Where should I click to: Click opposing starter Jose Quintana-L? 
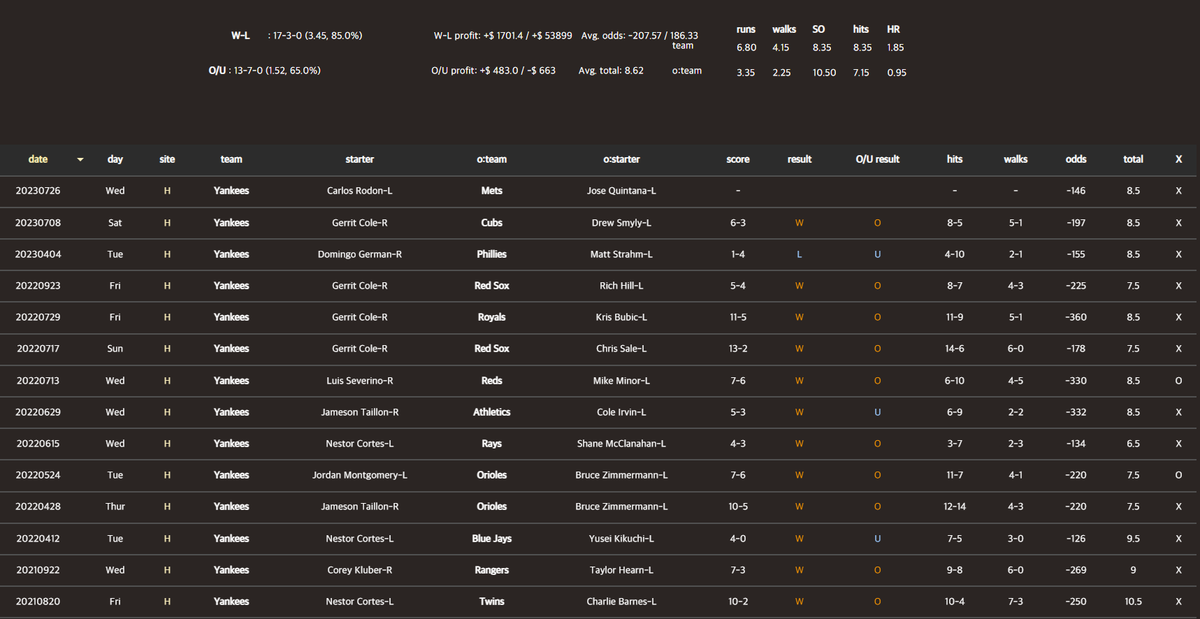621,190
